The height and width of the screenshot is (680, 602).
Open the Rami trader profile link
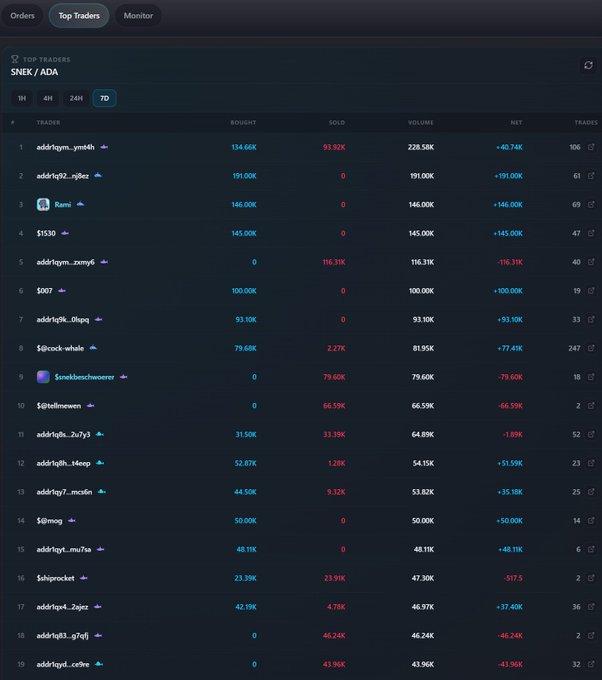click(63, 205)
